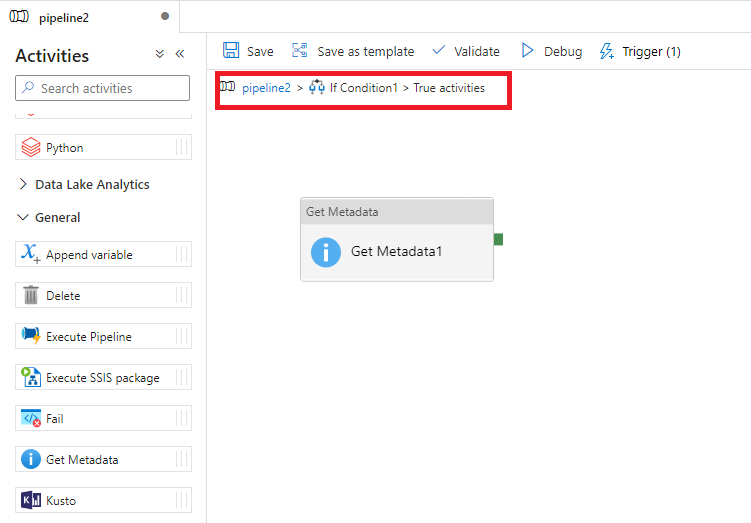Click True activities breadcrumb text
Screen dimensions: 751x523
tap(449, 88)
